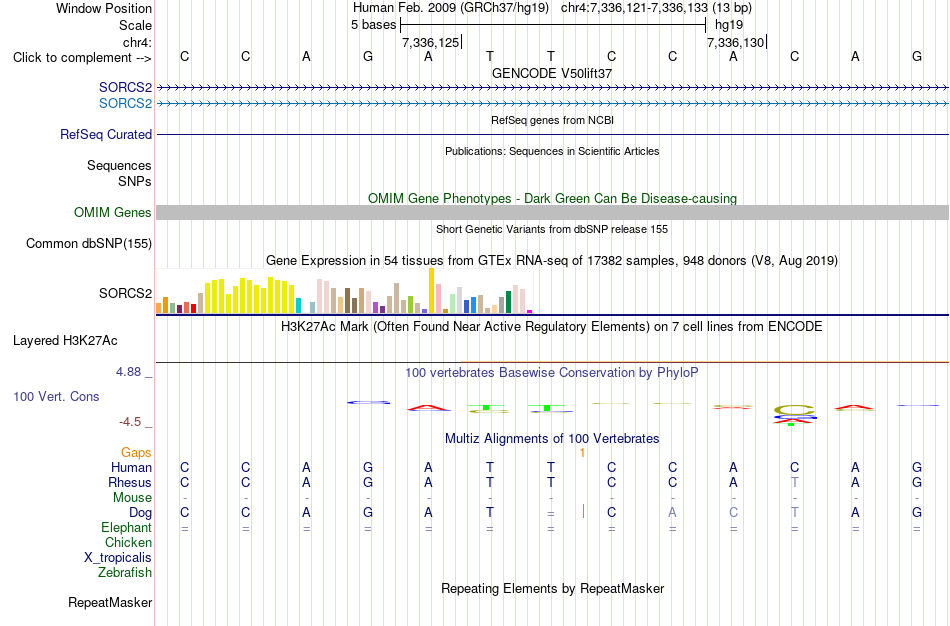950x626 pixels.
Task: Click the magenta bar ending the GTEx chart
Action: click(x=530, y=311)
